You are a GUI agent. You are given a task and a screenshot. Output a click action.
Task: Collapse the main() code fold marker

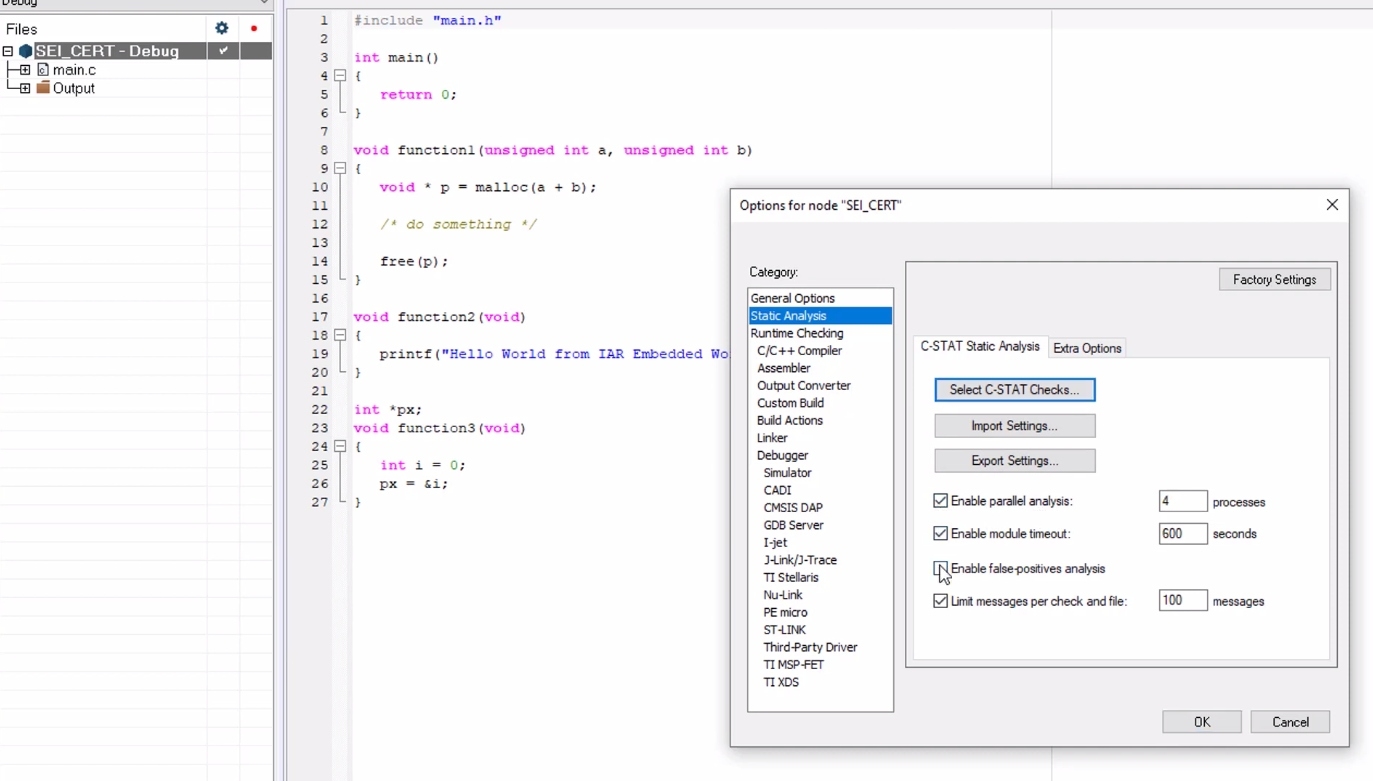tap(340, 76)
